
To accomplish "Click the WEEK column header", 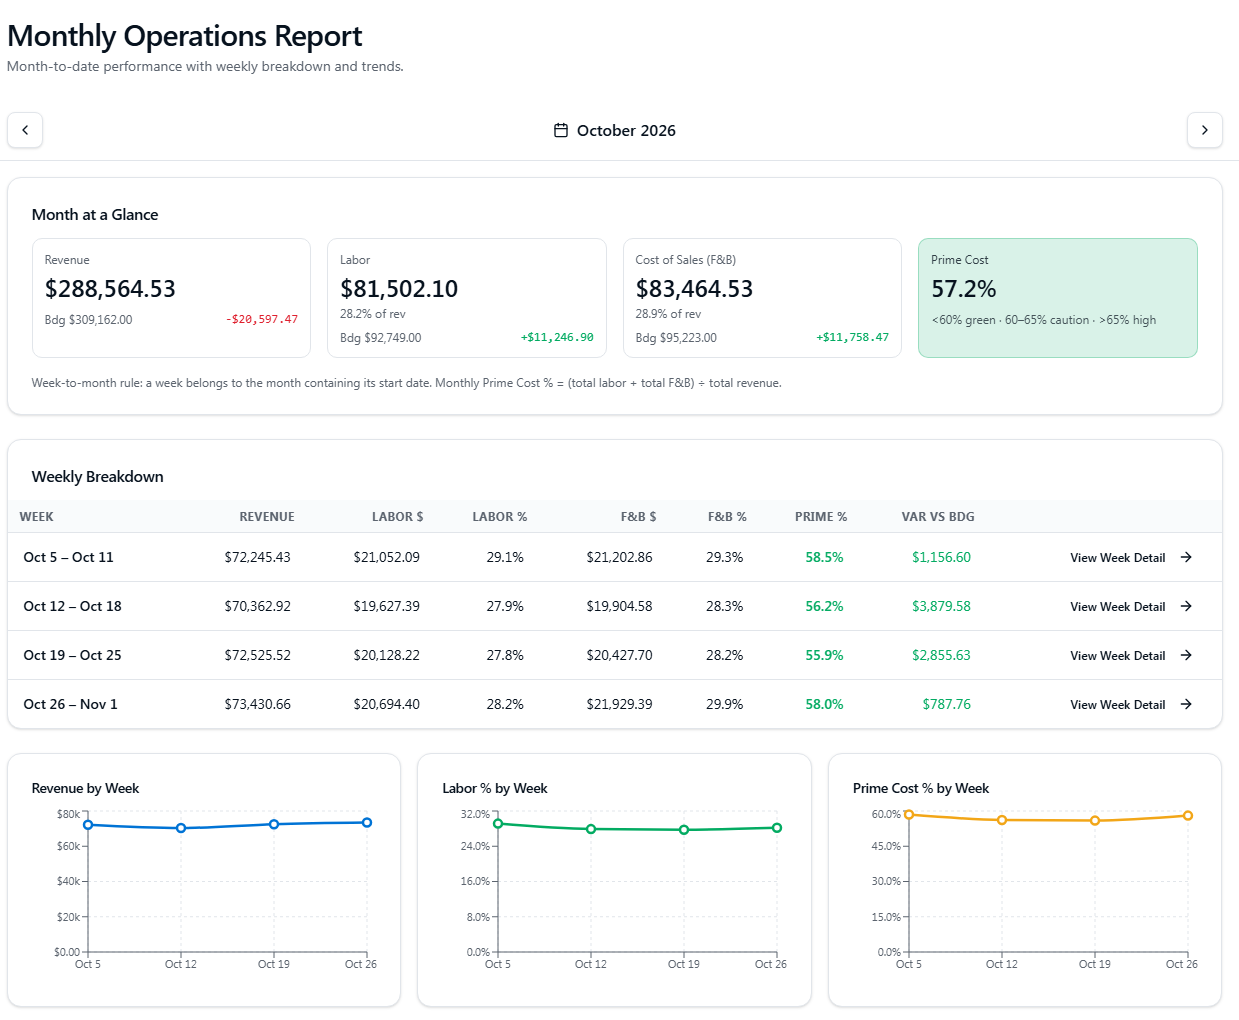I will pyautogui.click(x=37, y=517).
